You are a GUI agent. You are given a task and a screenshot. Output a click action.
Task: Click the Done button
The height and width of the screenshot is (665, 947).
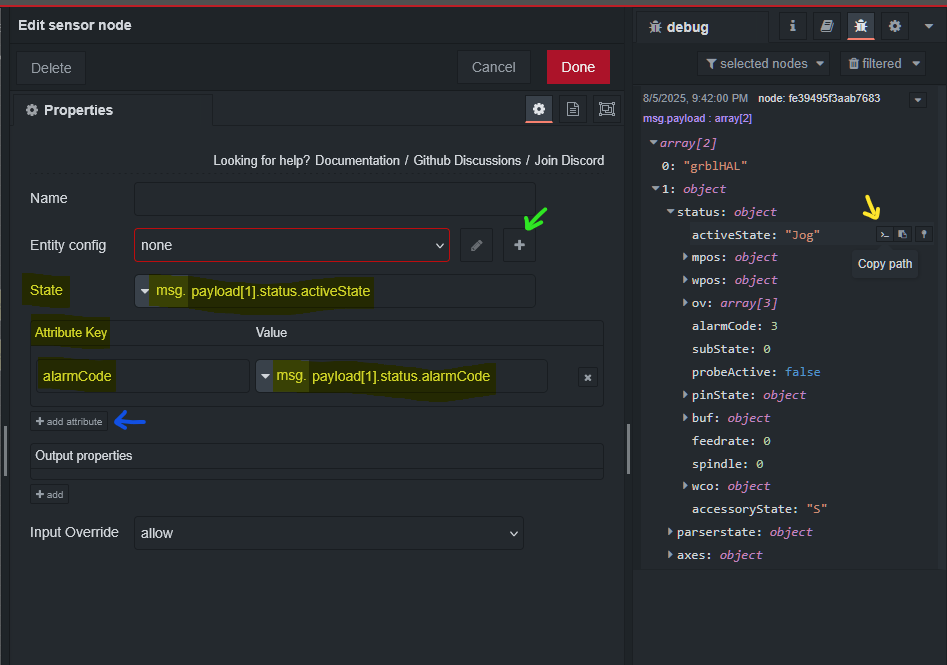[578, 67]
